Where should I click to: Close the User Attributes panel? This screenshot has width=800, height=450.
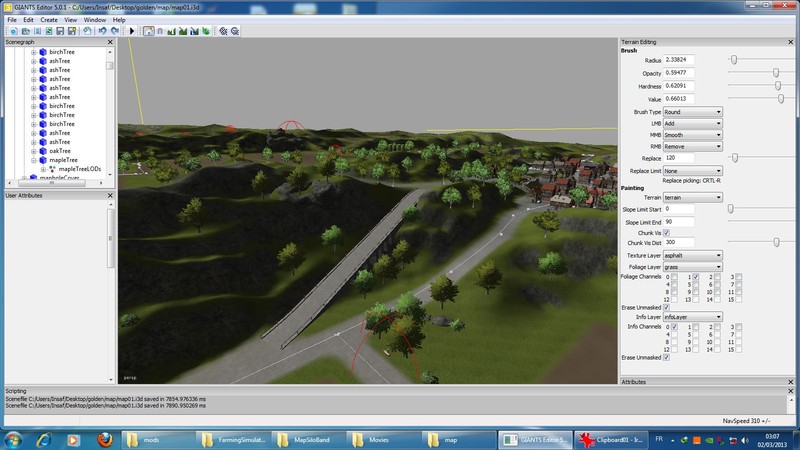pos(110,195)
